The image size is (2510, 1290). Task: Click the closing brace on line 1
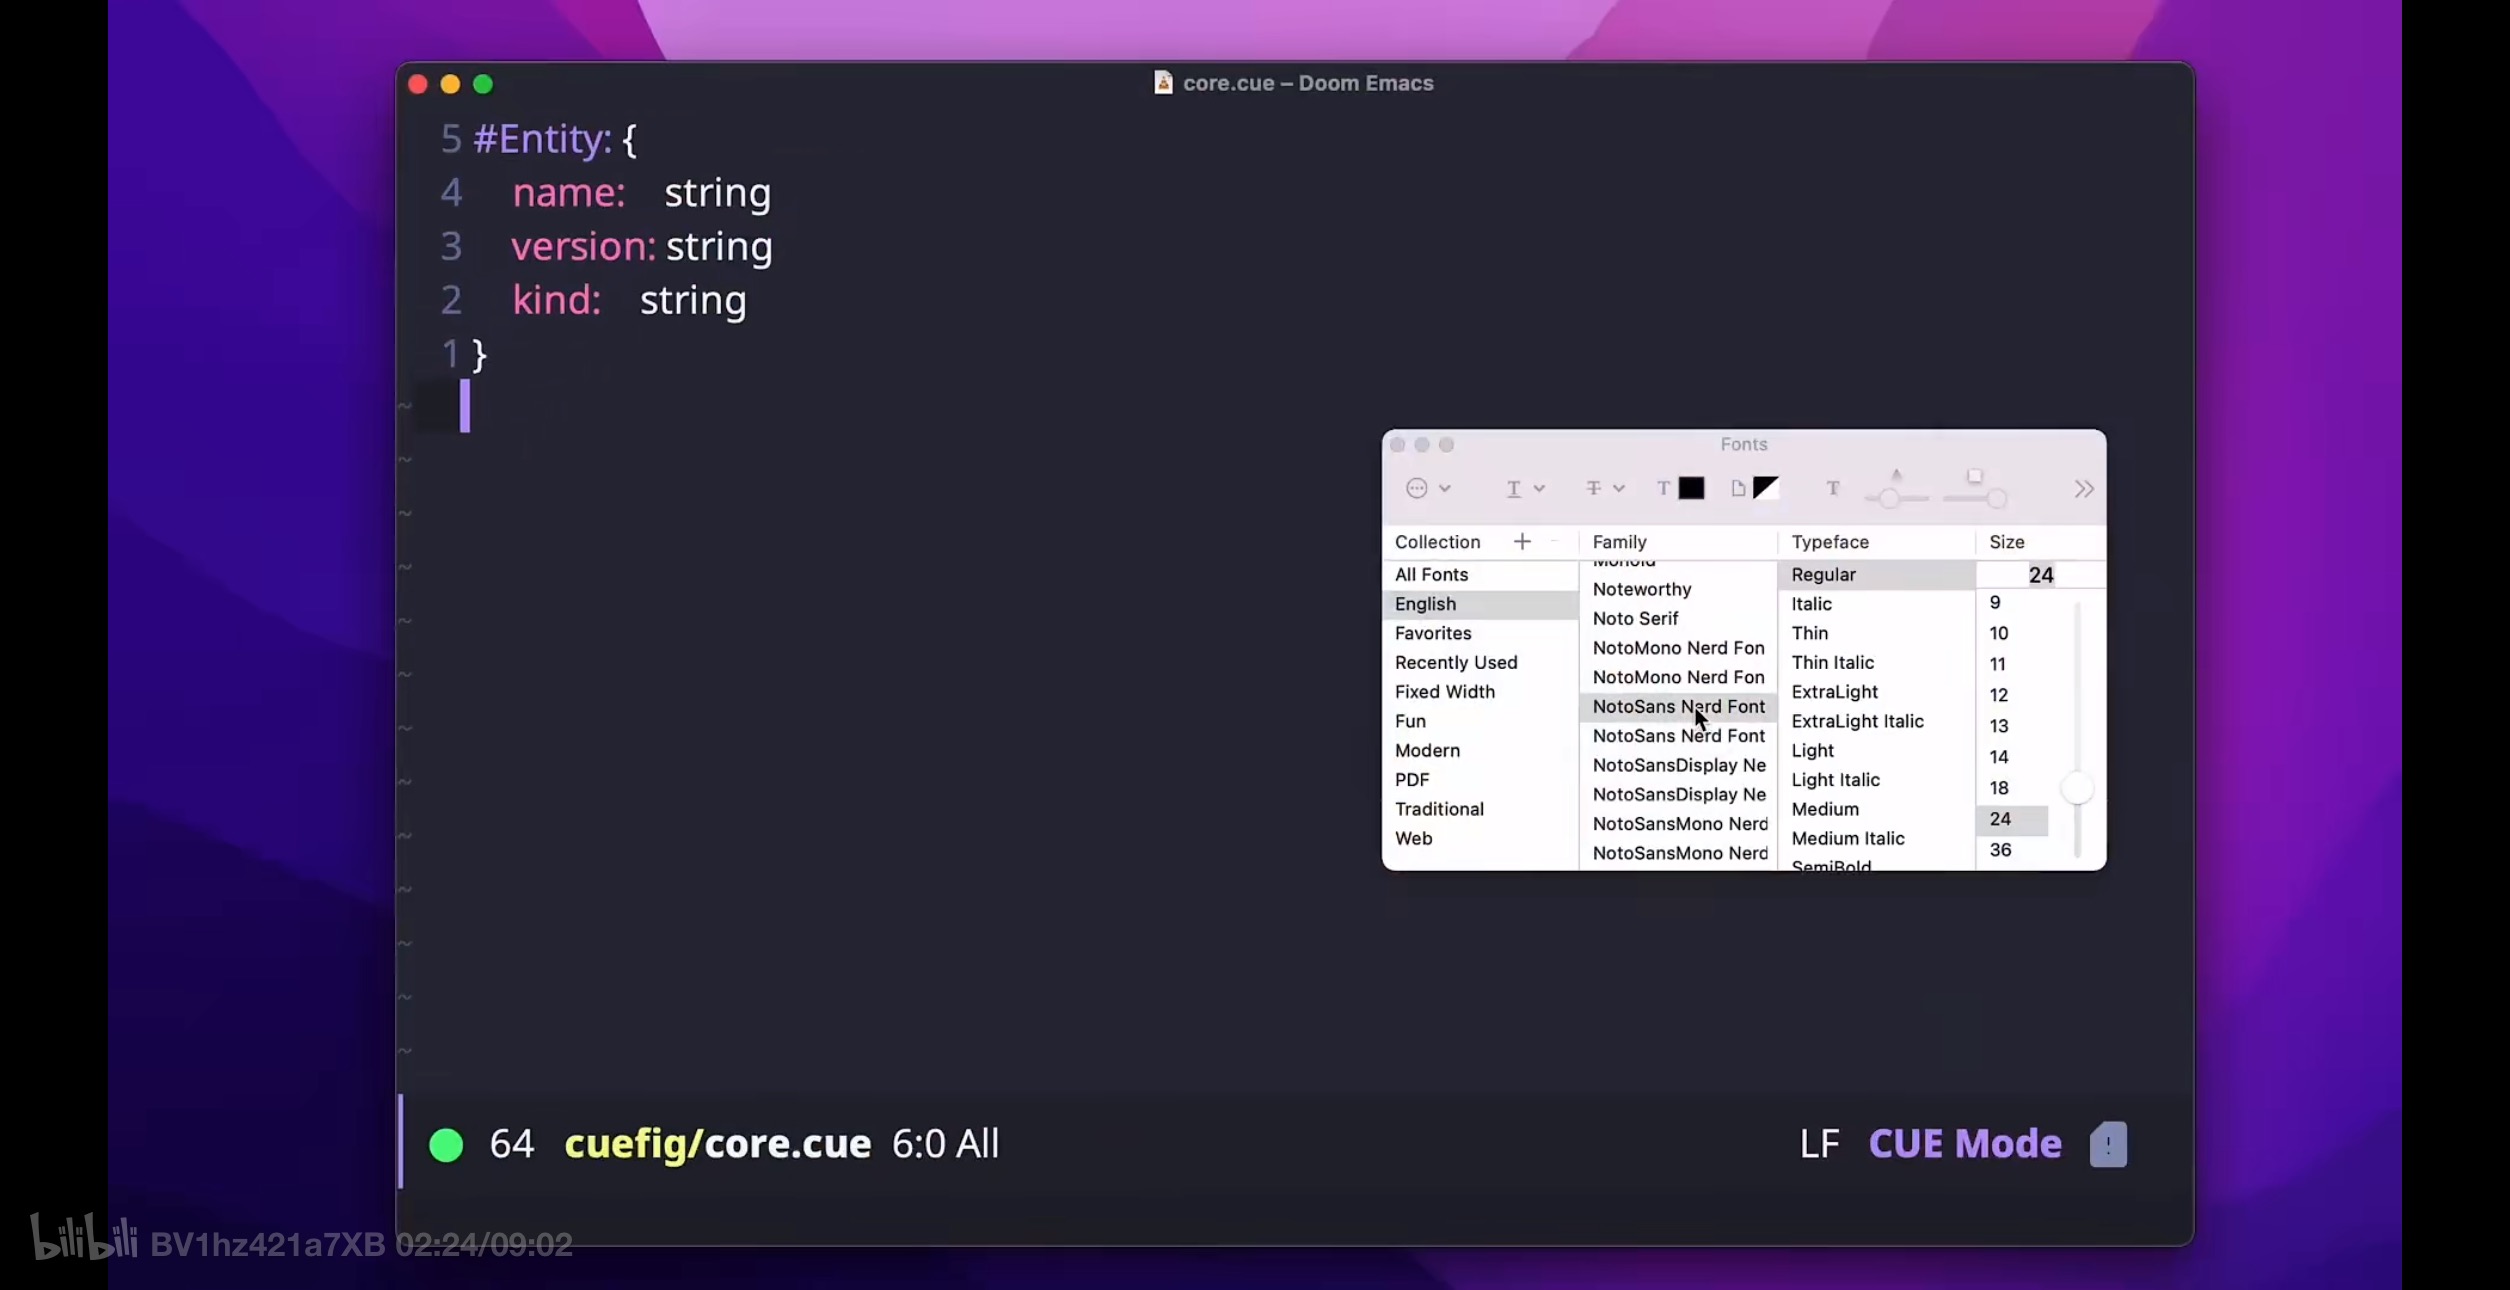tap(479, 355)
